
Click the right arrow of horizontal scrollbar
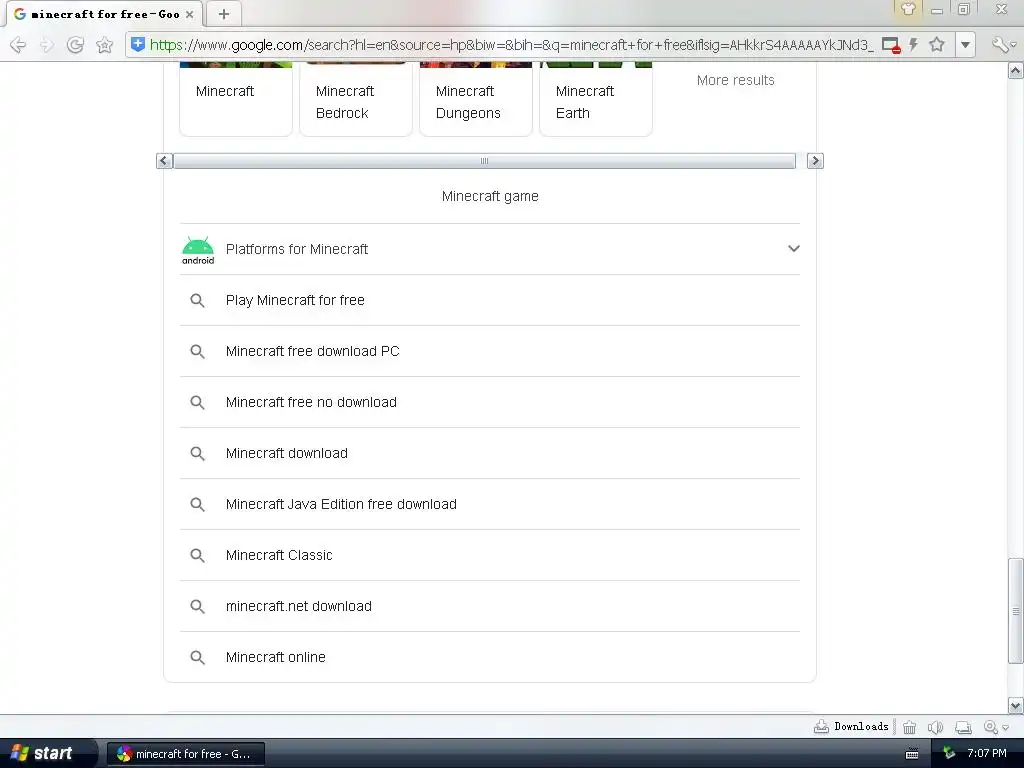point(815,161)
